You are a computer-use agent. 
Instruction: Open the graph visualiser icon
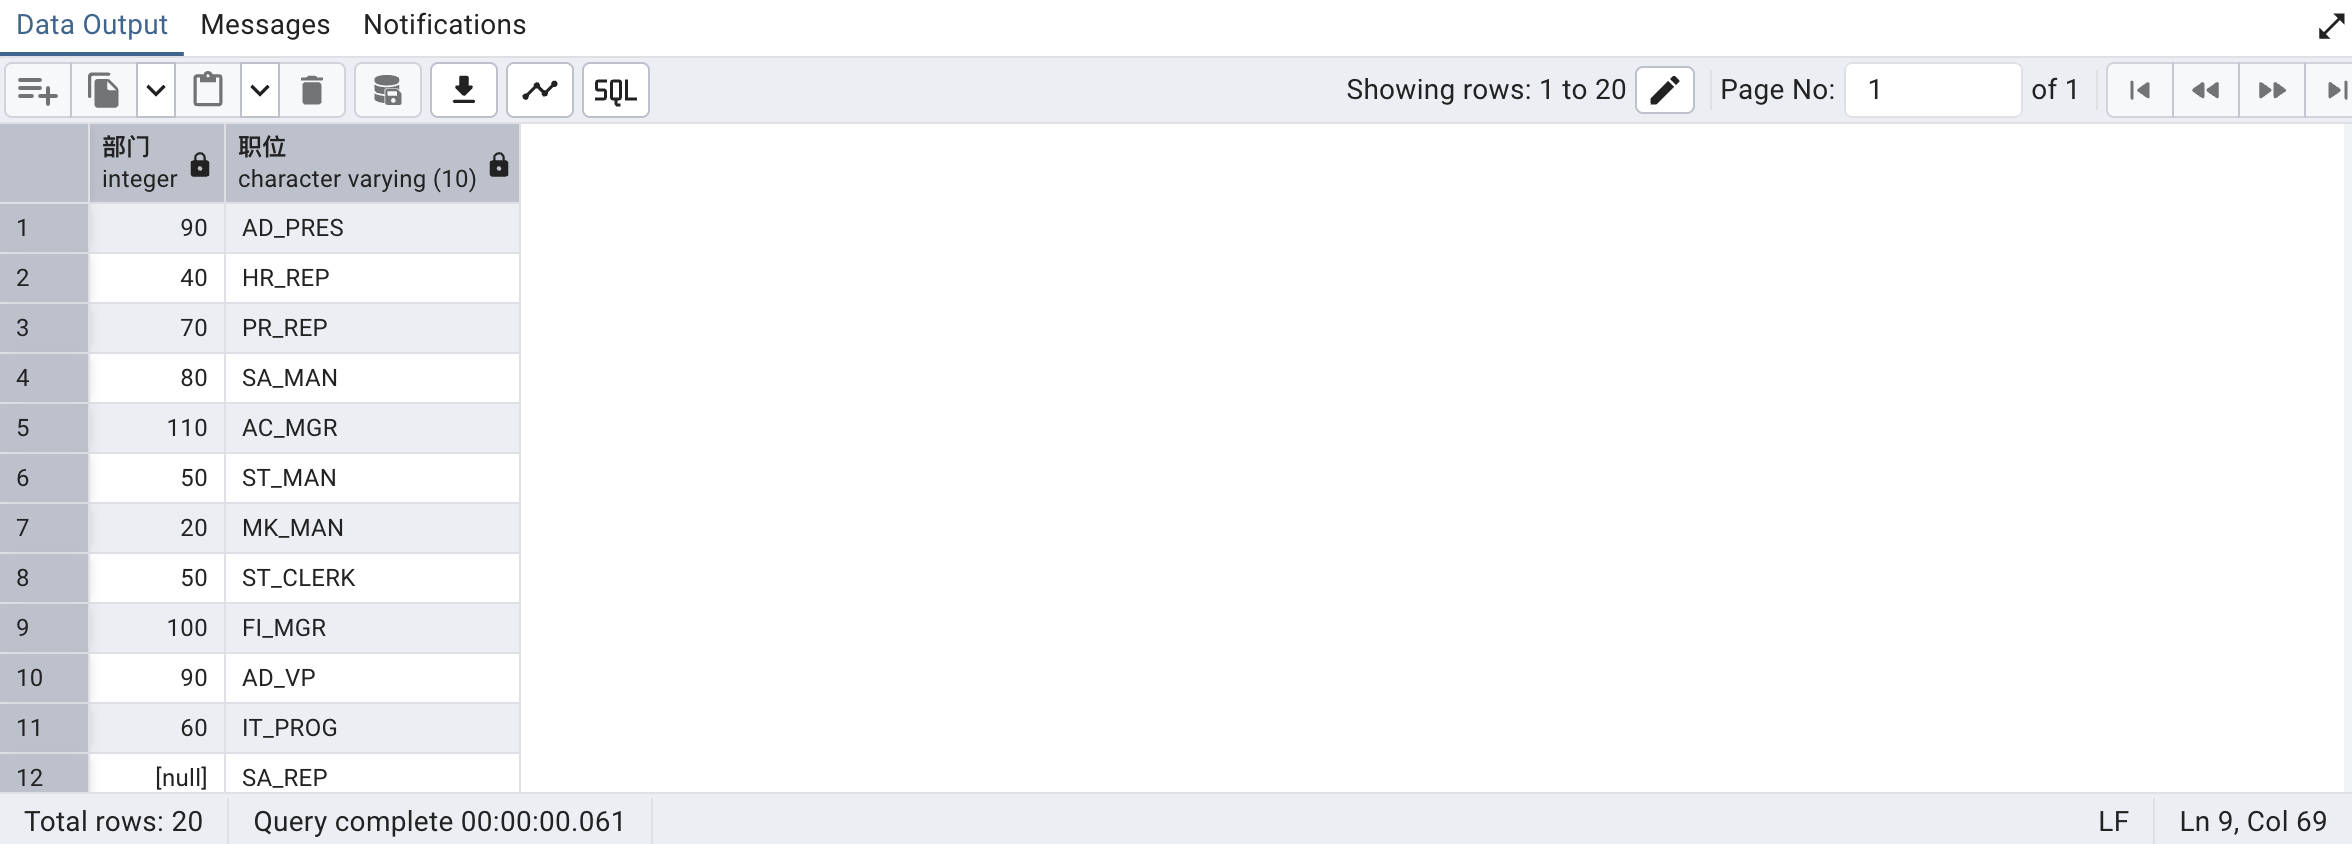click(540, 90)
